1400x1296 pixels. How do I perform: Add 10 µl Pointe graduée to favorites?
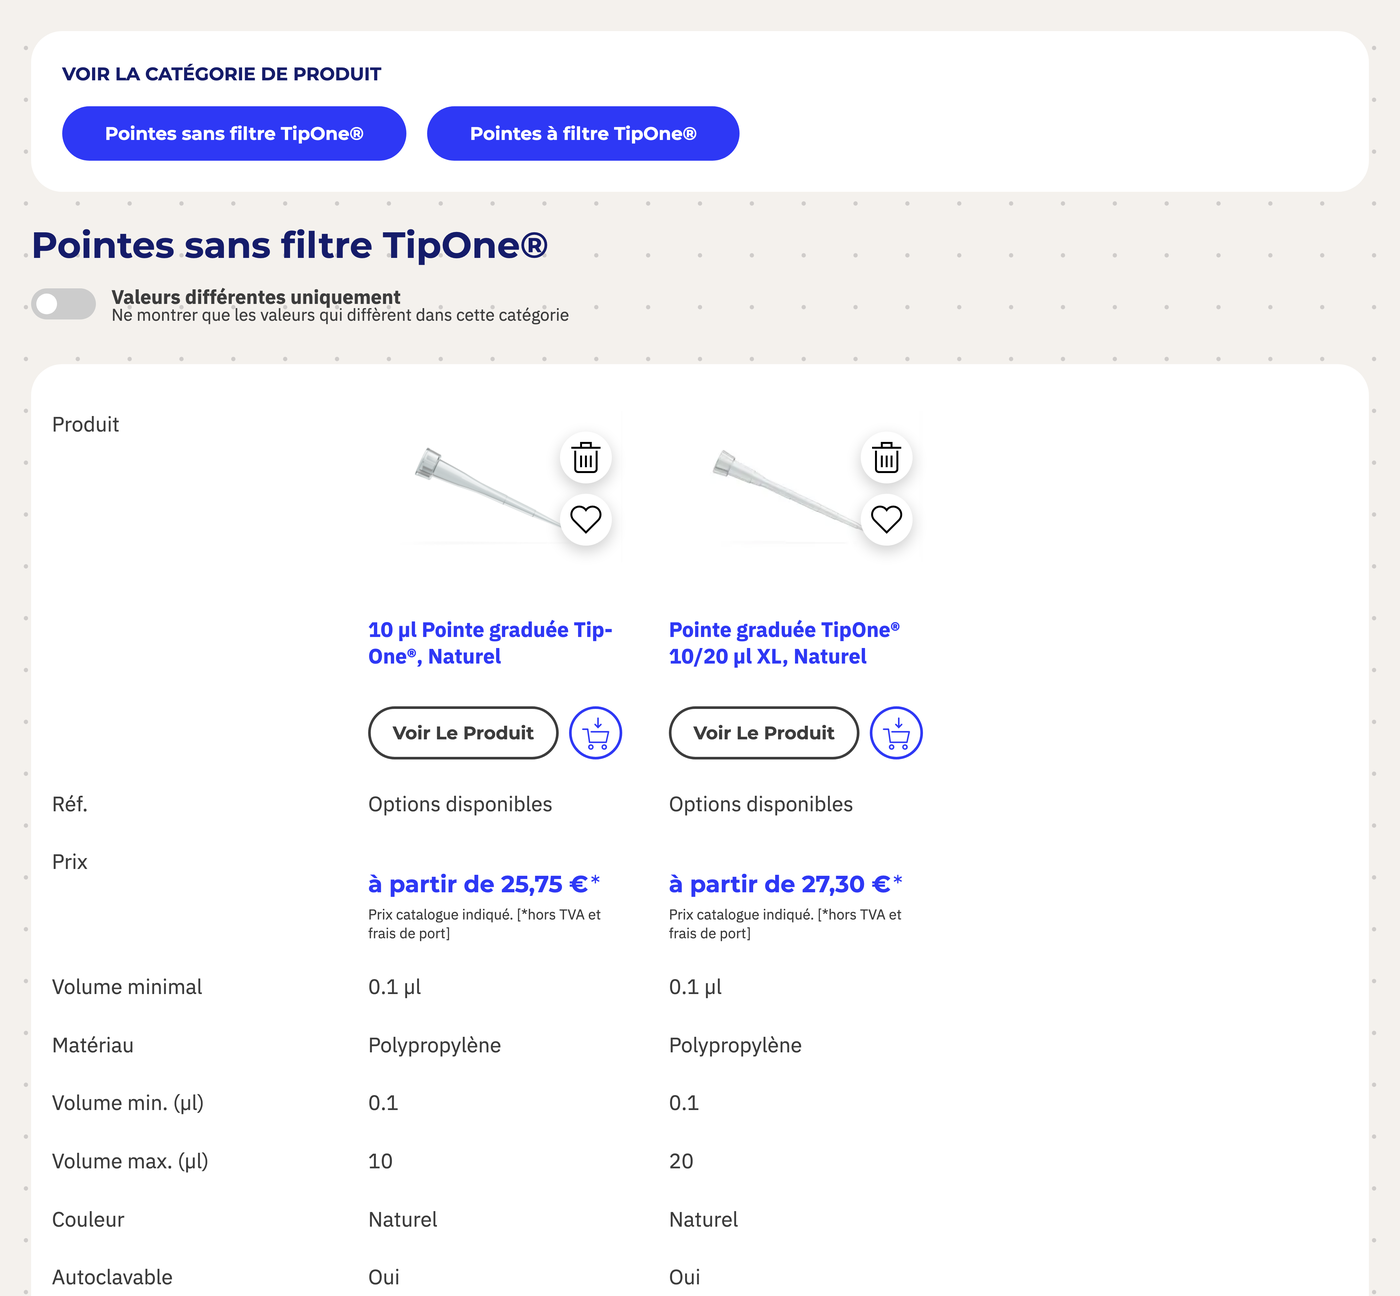pyautogui.click(x=586, y=520)
